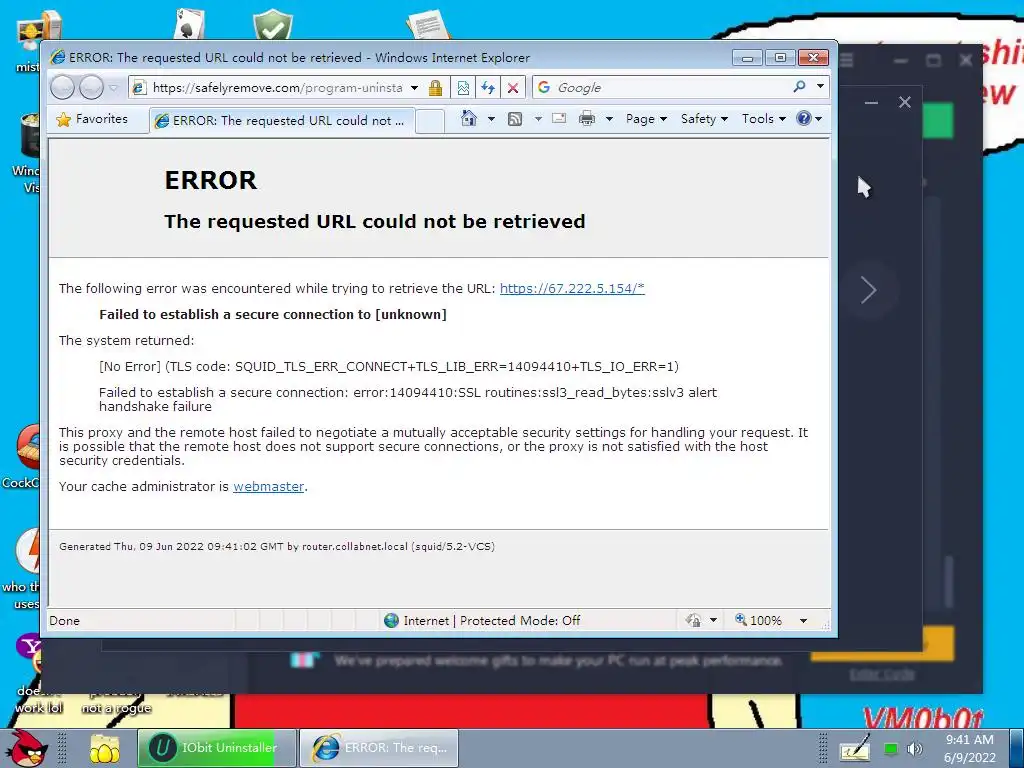Click the blue Help question mark icon
The width and height of the screenshot is (1024, 768).
804,118
